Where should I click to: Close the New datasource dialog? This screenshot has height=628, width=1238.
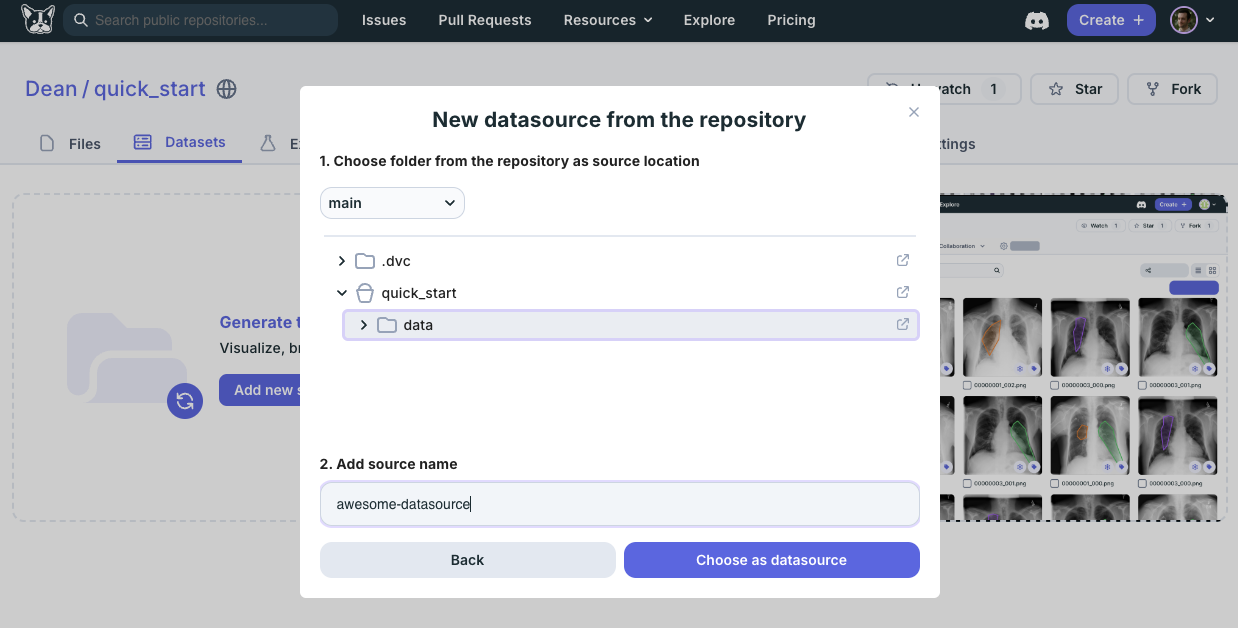(913, 112)
